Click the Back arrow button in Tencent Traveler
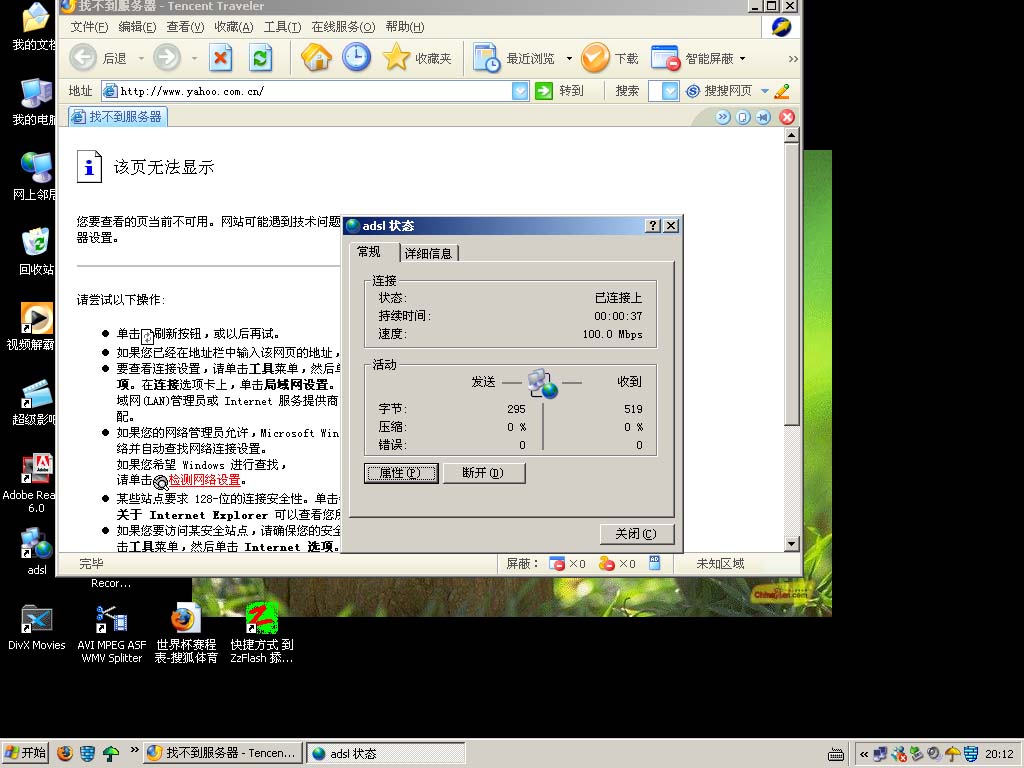 pyautogui.click(x=83, y=58)
